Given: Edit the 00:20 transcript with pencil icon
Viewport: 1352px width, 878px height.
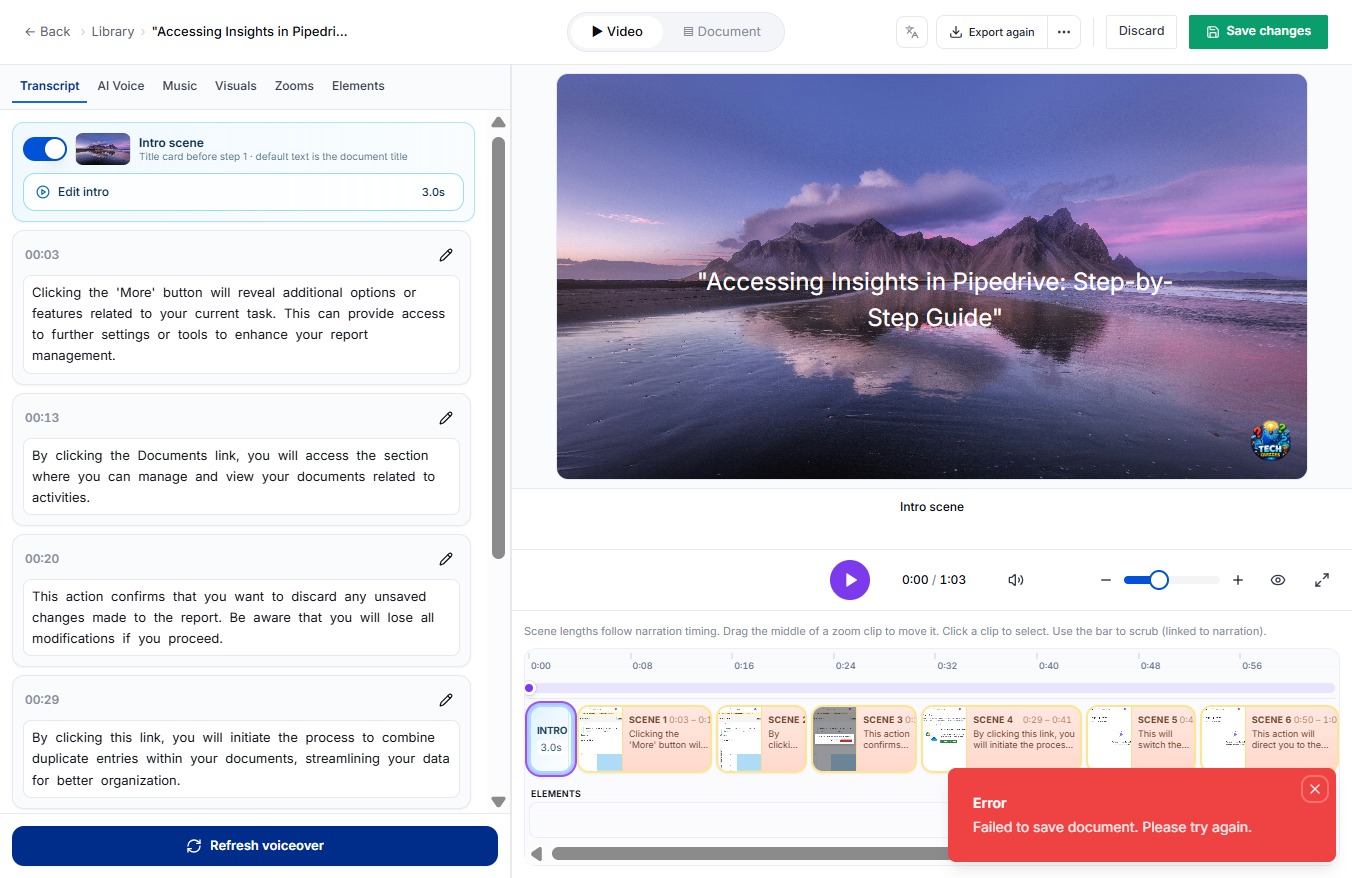Looking at the screenshot, I should coord(446,559).
